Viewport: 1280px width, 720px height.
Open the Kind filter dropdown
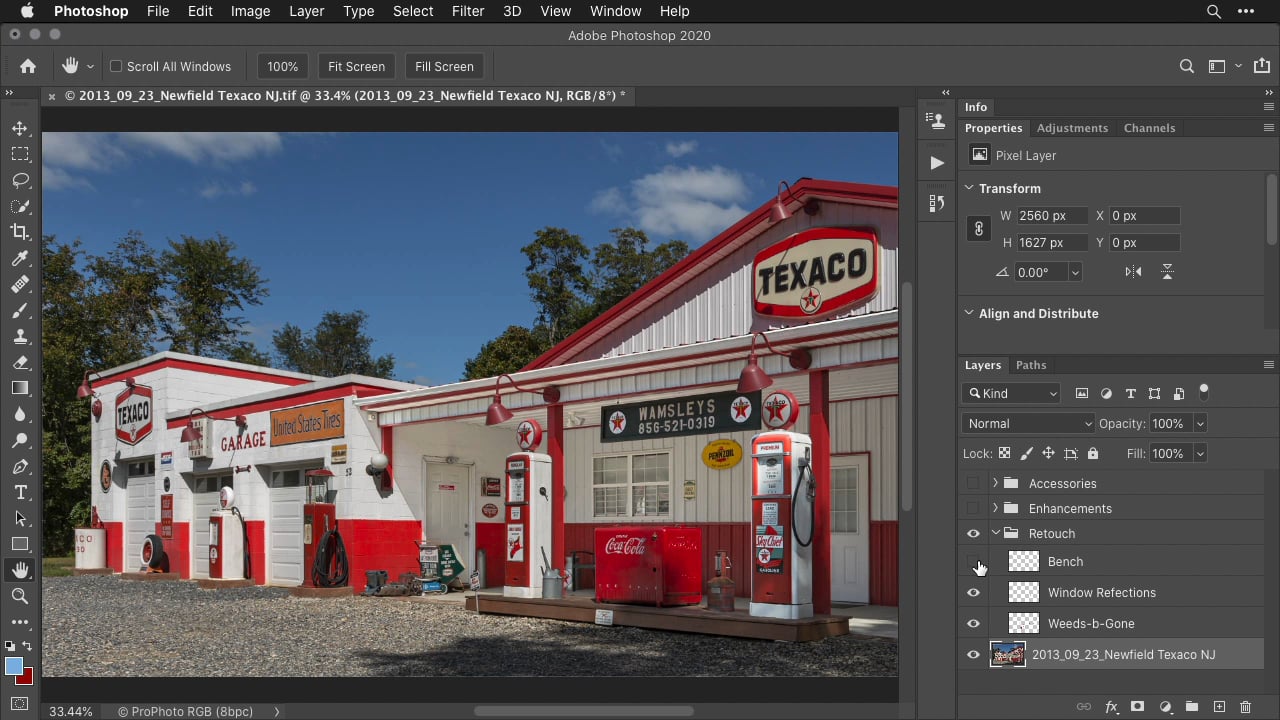coord(1010,393)
